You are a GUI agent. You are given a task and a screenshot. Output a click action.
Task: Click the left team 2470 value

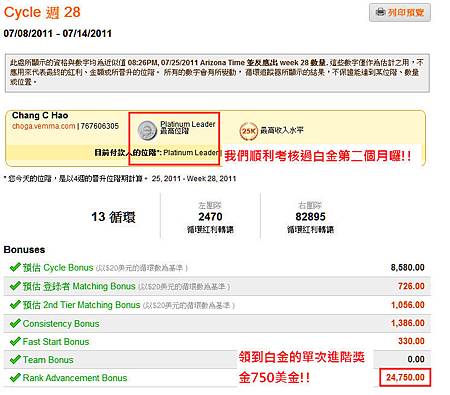210,217
